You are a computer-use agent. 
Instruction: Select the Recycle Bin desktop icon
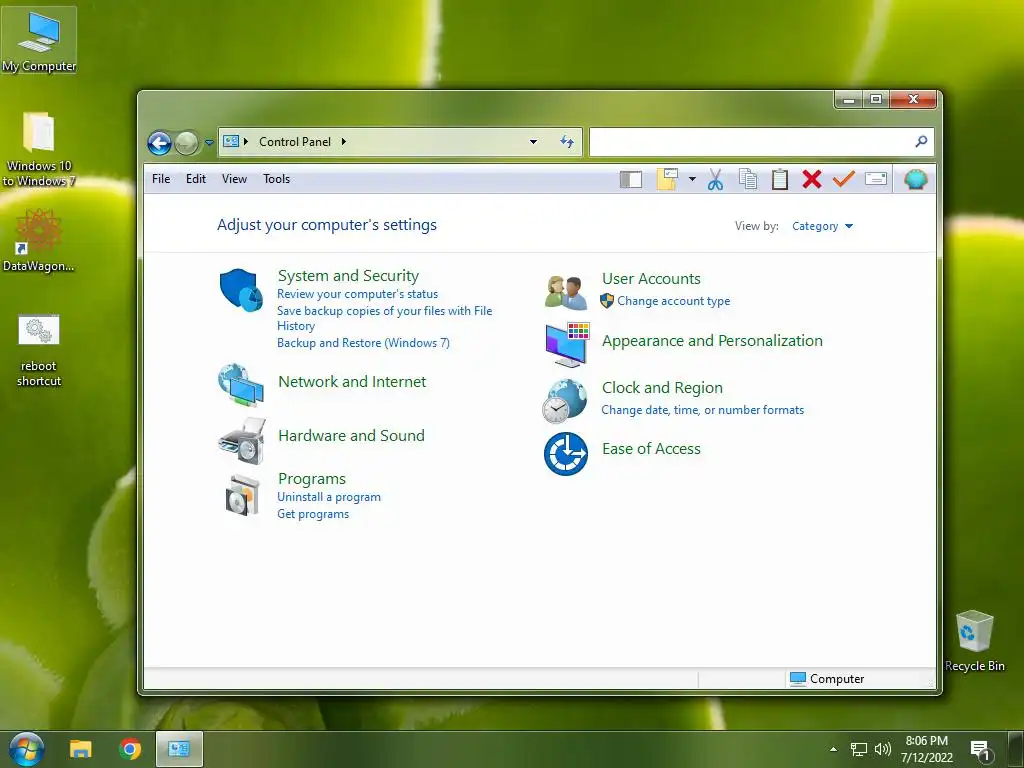pyautogui.click(x=974, y=641)
